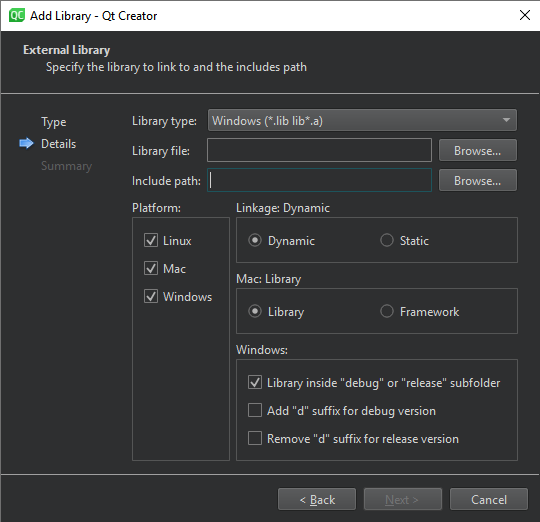
Task: Close the Add Library dialog
Action: coord(525,15)
